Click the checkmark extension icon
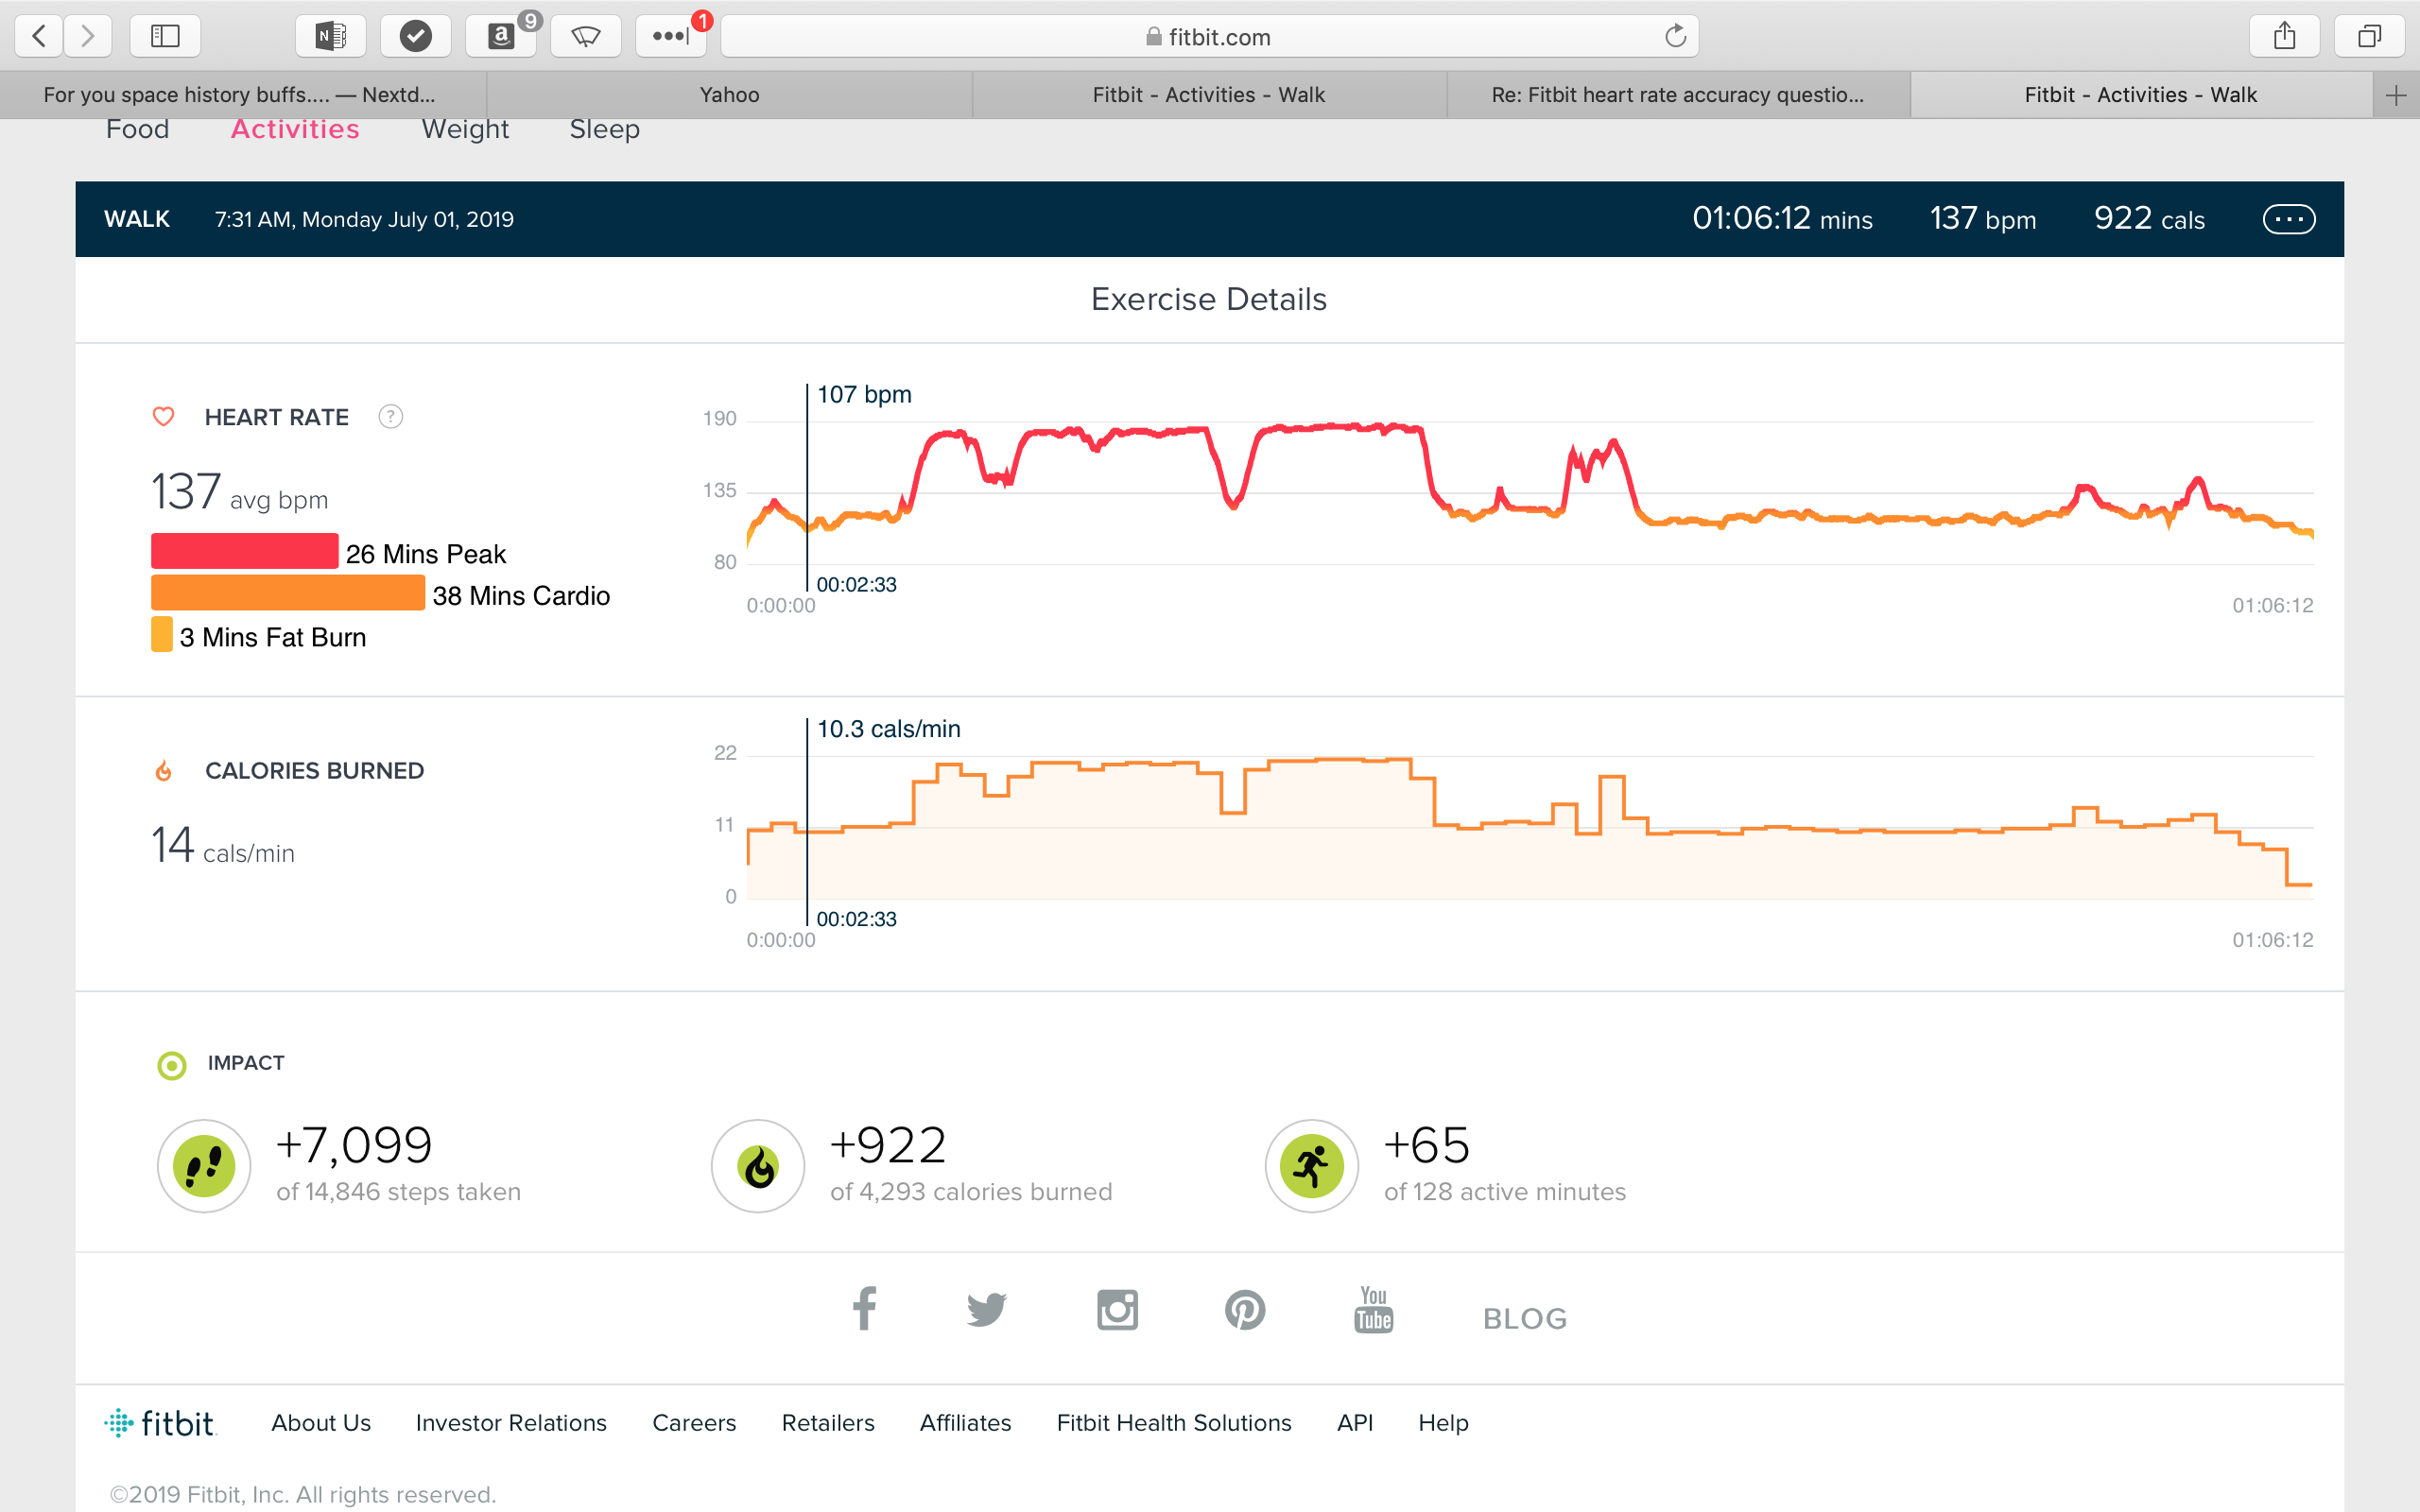This screenshot has width=2420, height=1512. (x=416, y=37)
